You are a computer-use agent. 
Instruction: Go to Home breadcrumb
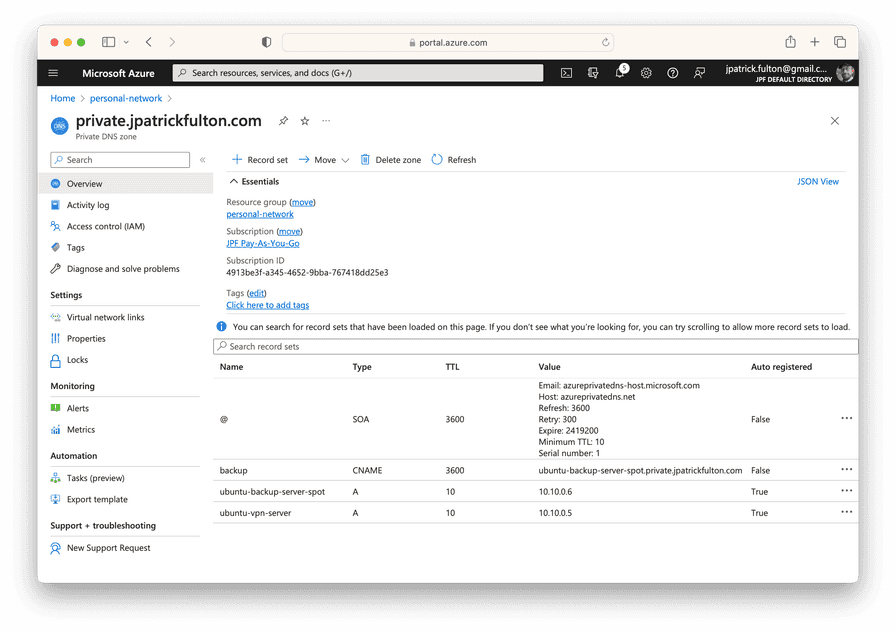pyautogui.click(x=63, y=98)
